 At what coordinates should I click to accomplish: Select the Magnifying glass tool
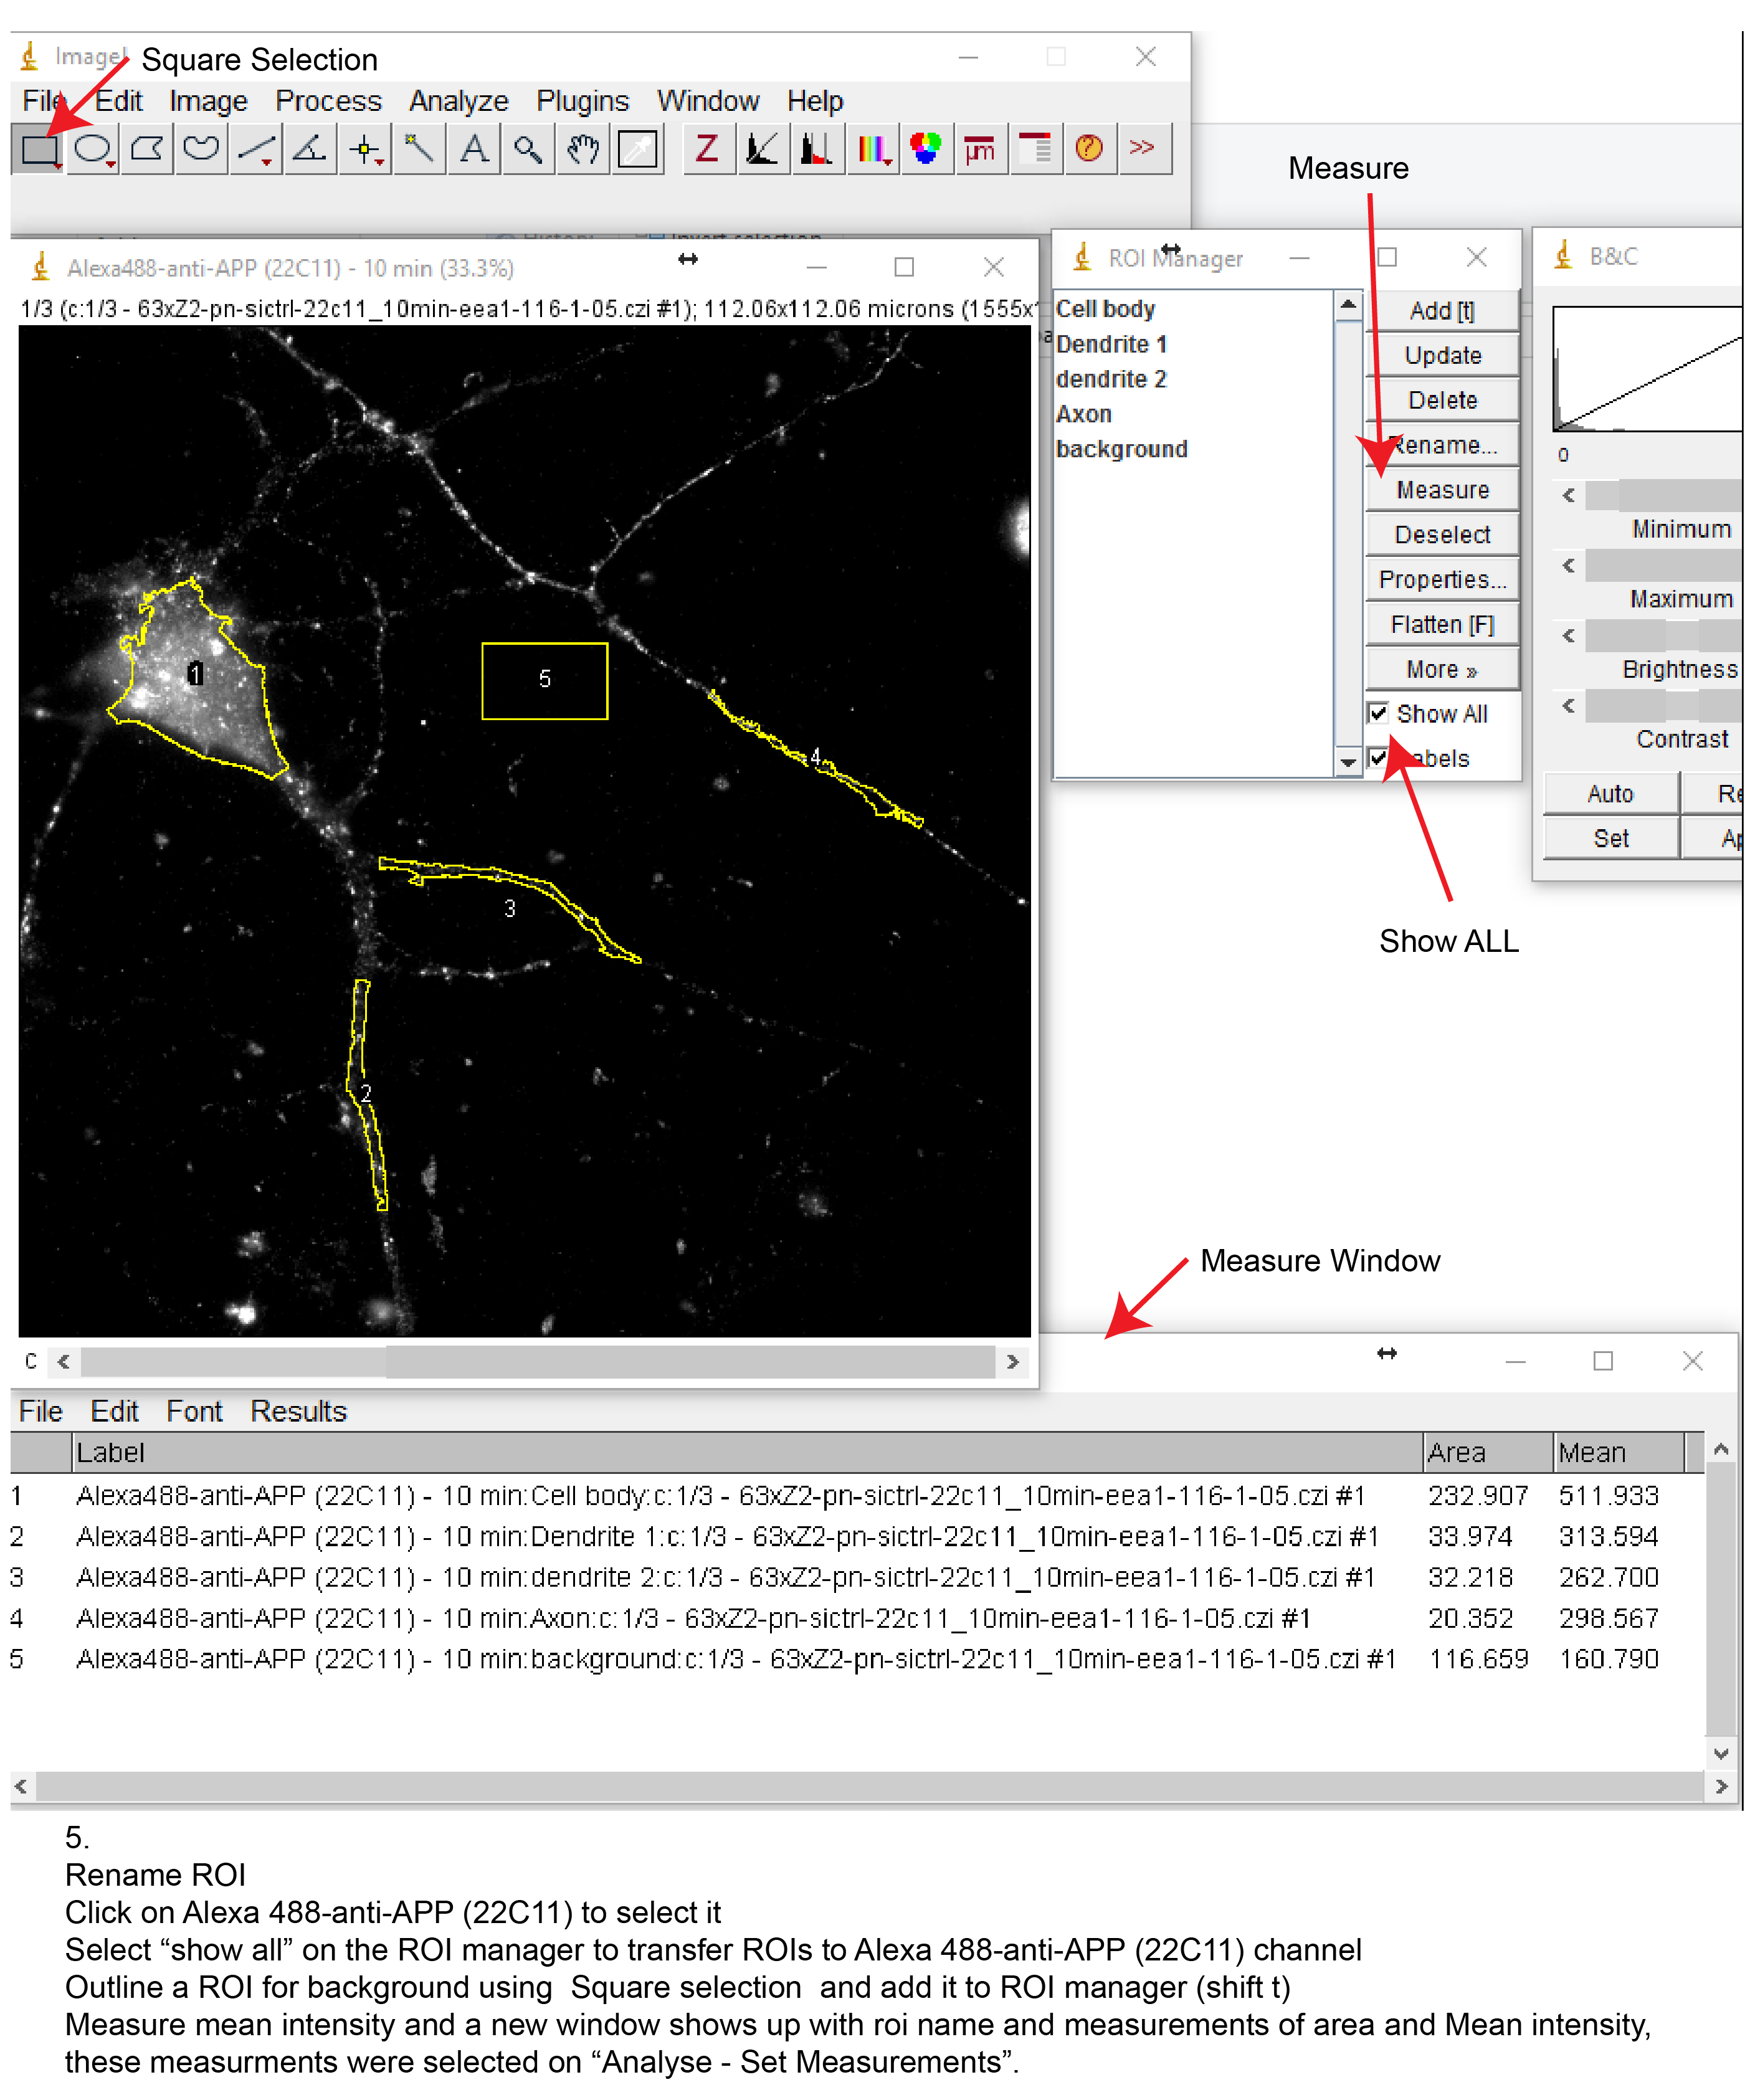[x=528, y=150]
